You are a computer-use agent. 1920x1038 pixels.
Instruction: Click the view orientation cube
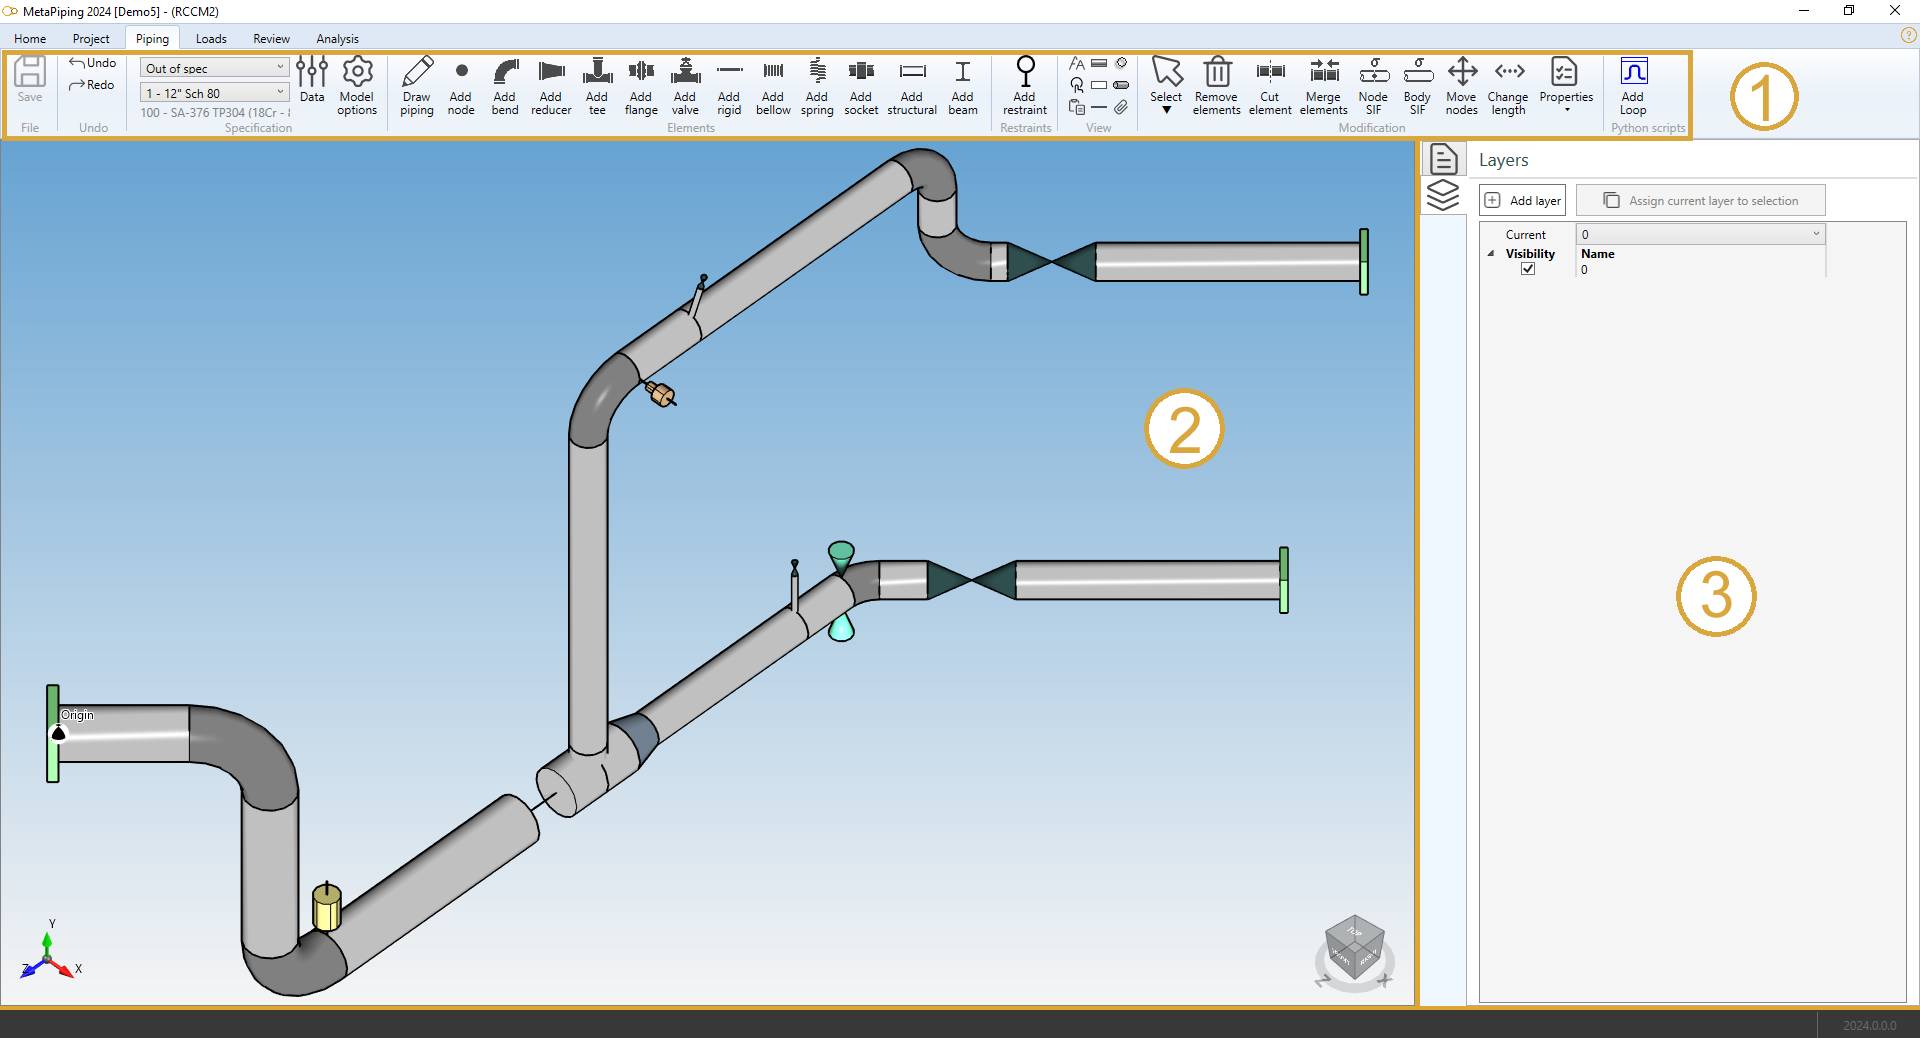click(x=1354, y=946)
